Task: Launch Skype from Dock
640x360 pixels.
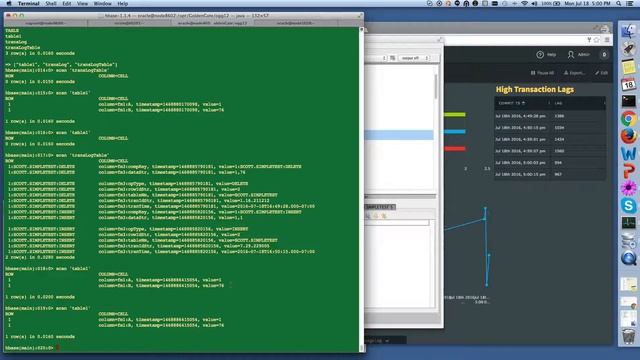Action: [x=629, y=205]
